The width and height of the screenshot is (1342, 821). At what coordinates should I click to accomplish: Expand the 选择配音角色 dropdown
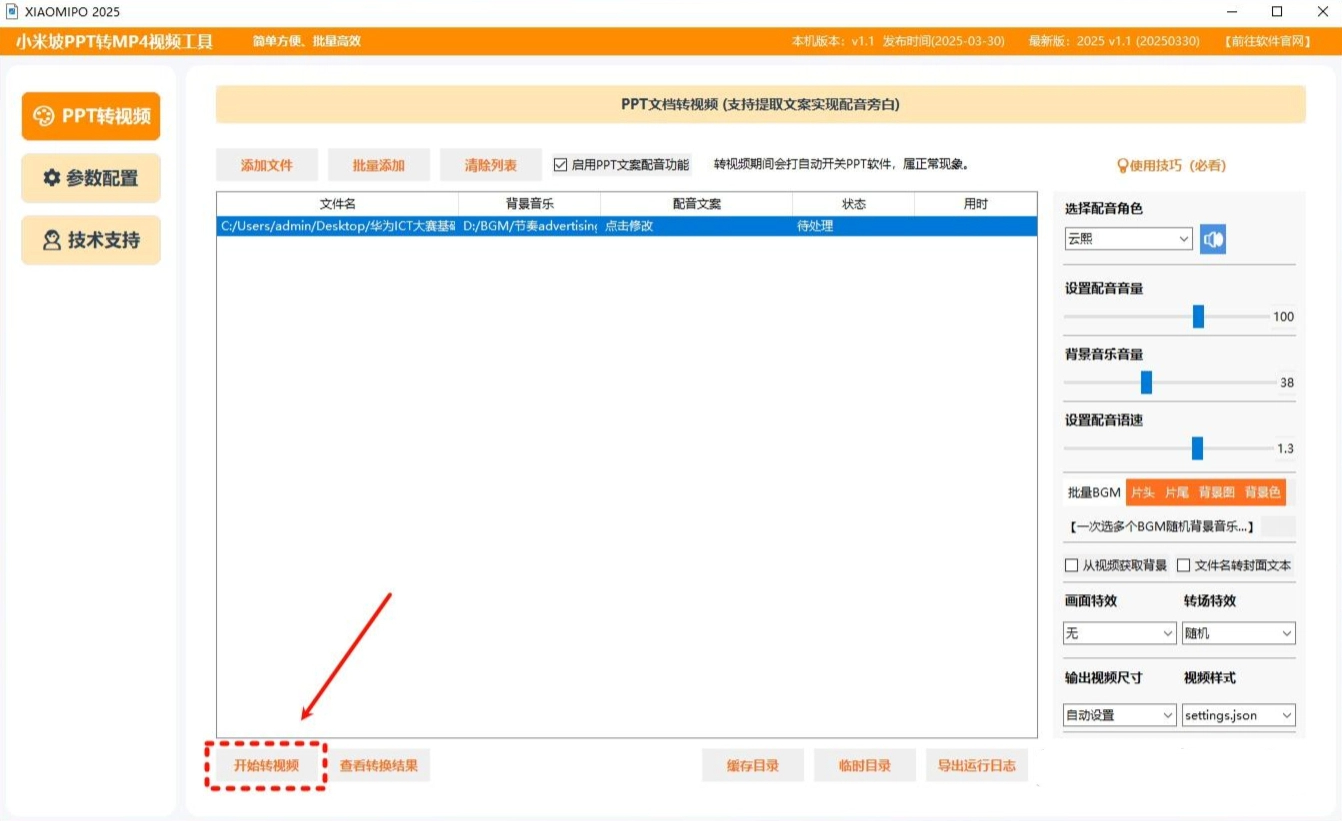point(1128,239)
